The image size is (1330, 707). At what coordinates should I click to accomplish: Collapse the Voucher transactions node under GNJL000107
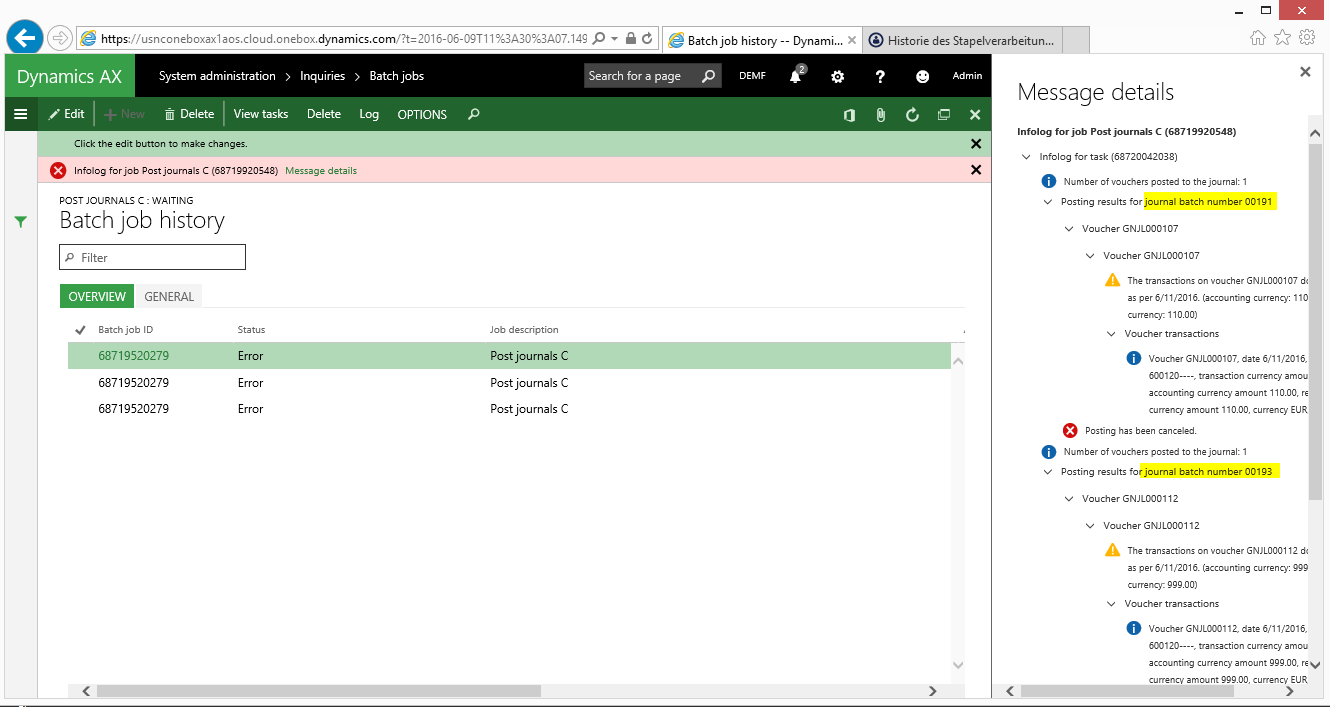(x=1111, y=334)
